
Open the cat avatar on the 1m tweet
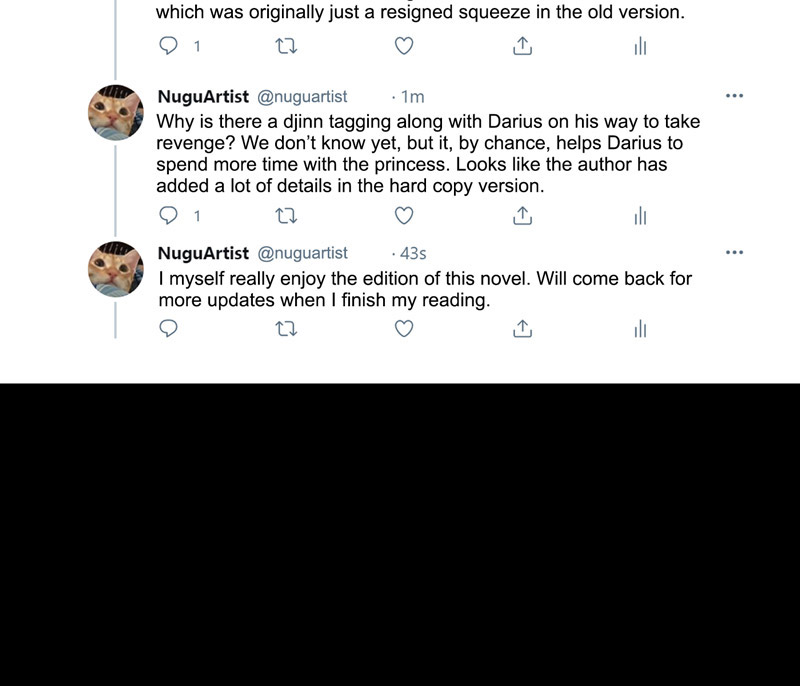(116, 111)
